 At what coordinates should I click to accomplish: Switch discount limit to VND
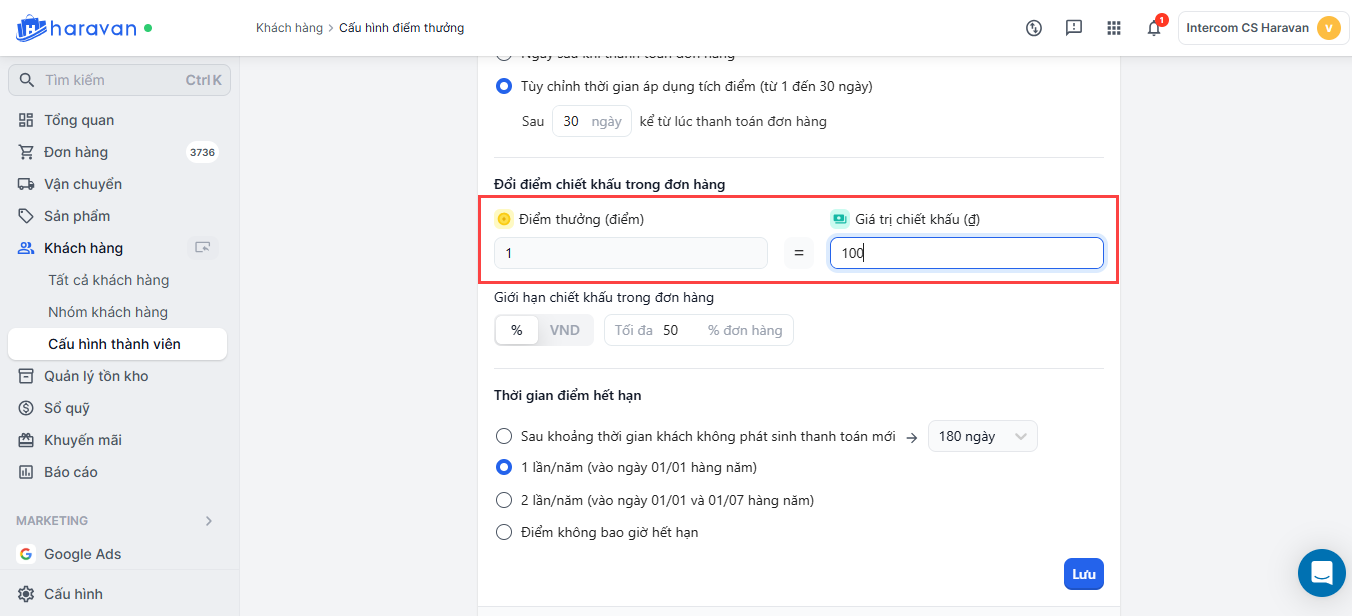(x=564, y=330)
